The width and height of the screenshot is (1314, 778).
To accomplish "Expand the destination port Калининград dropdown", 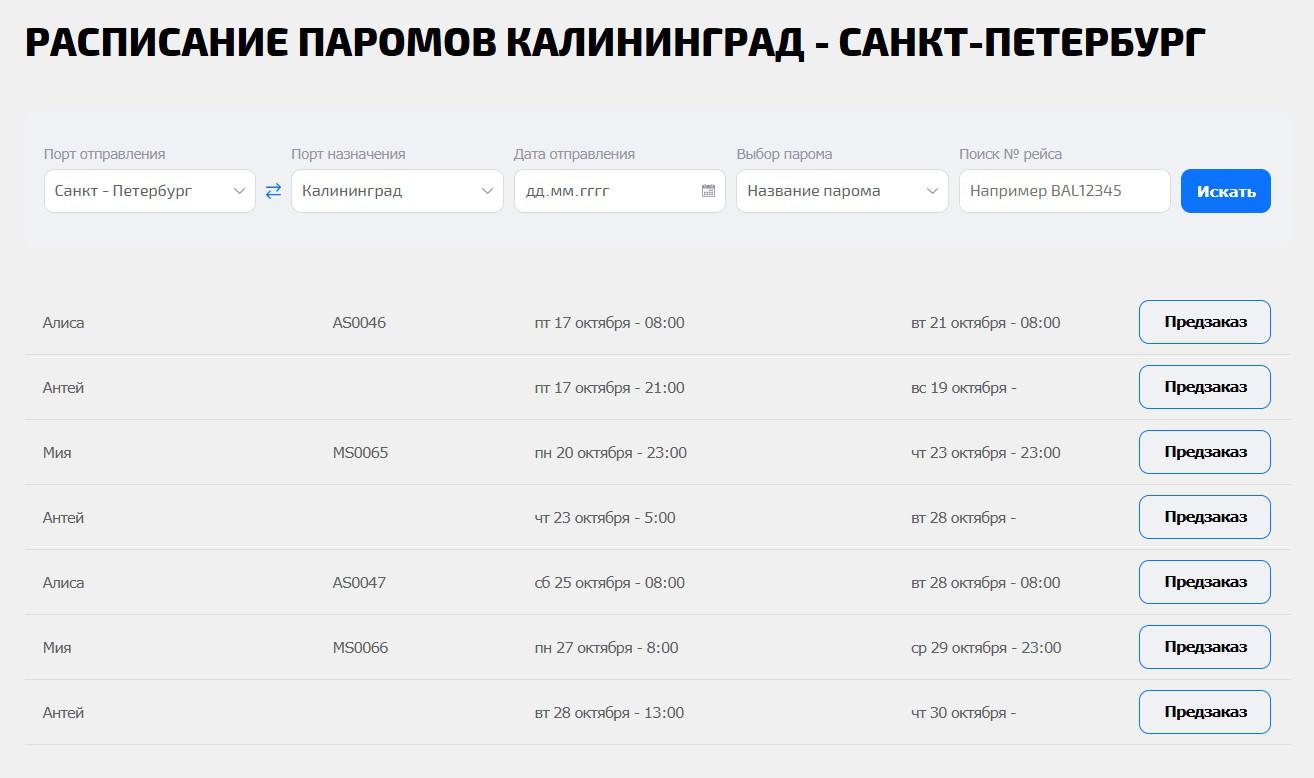I will point(397,191).
